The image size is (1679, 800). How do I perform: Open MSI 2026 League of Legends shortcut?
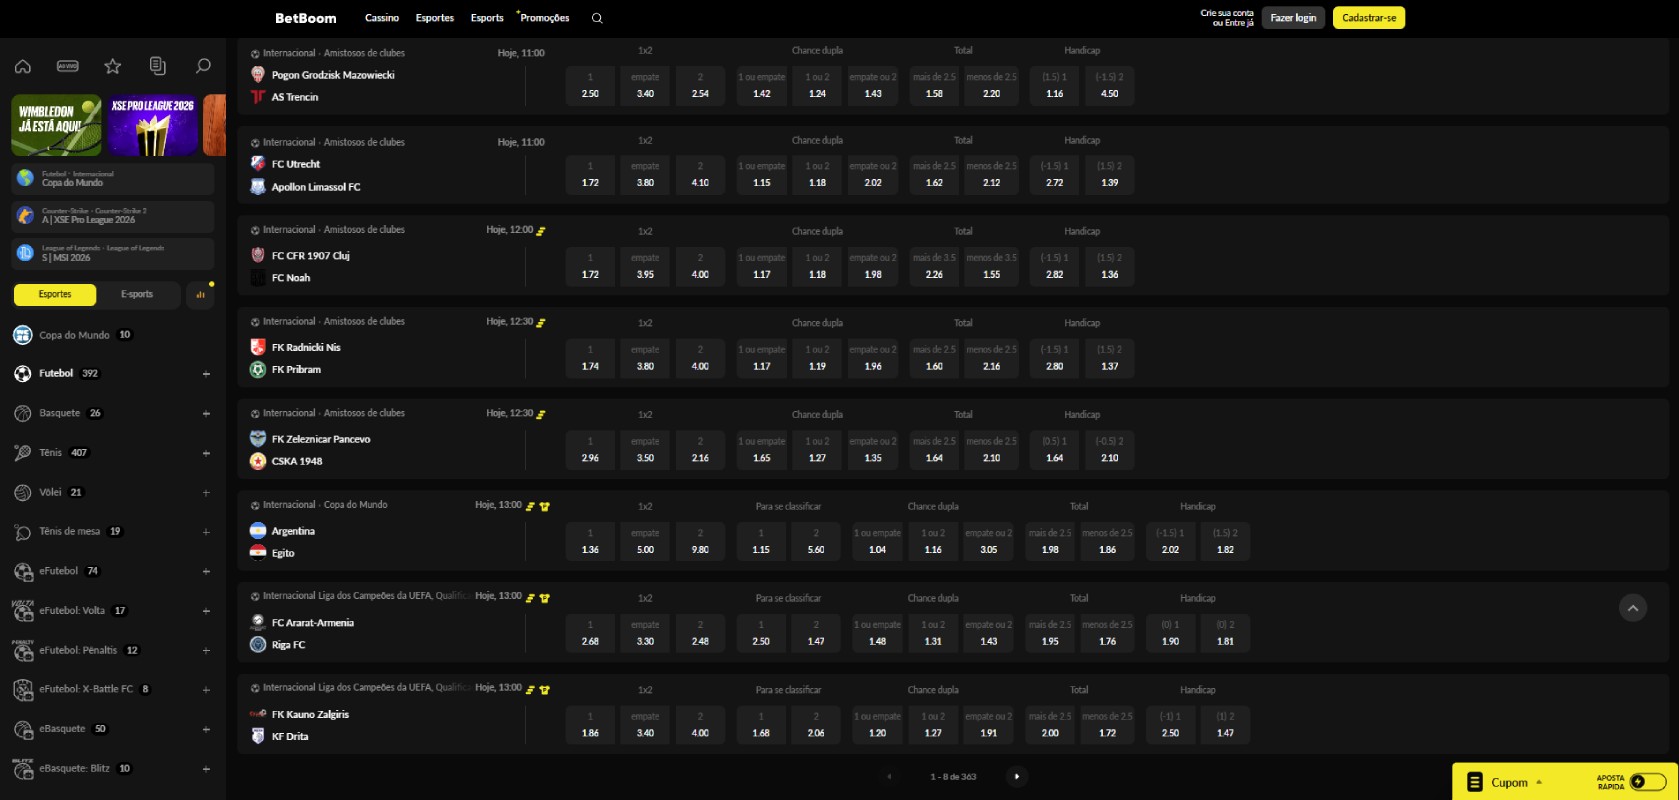(112, 253)
